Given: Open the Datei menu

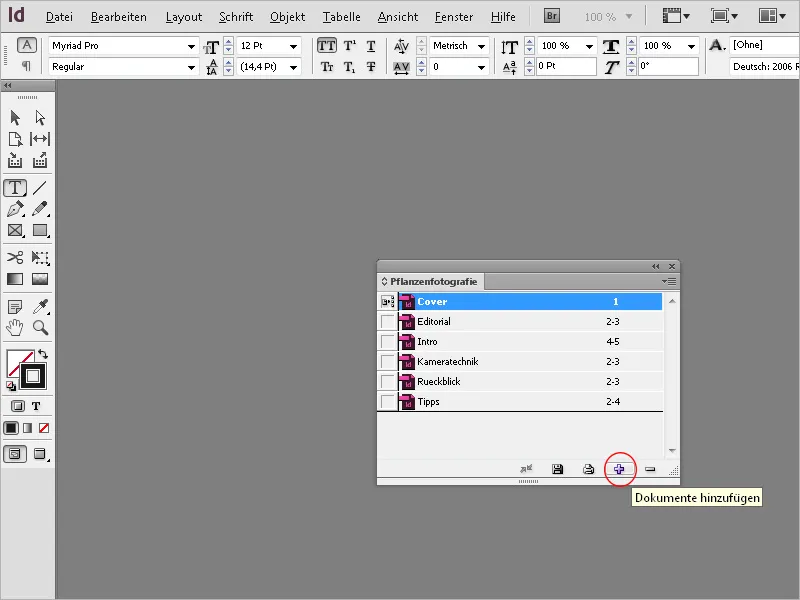Looking at the screenshot, I should coord(59,17).
